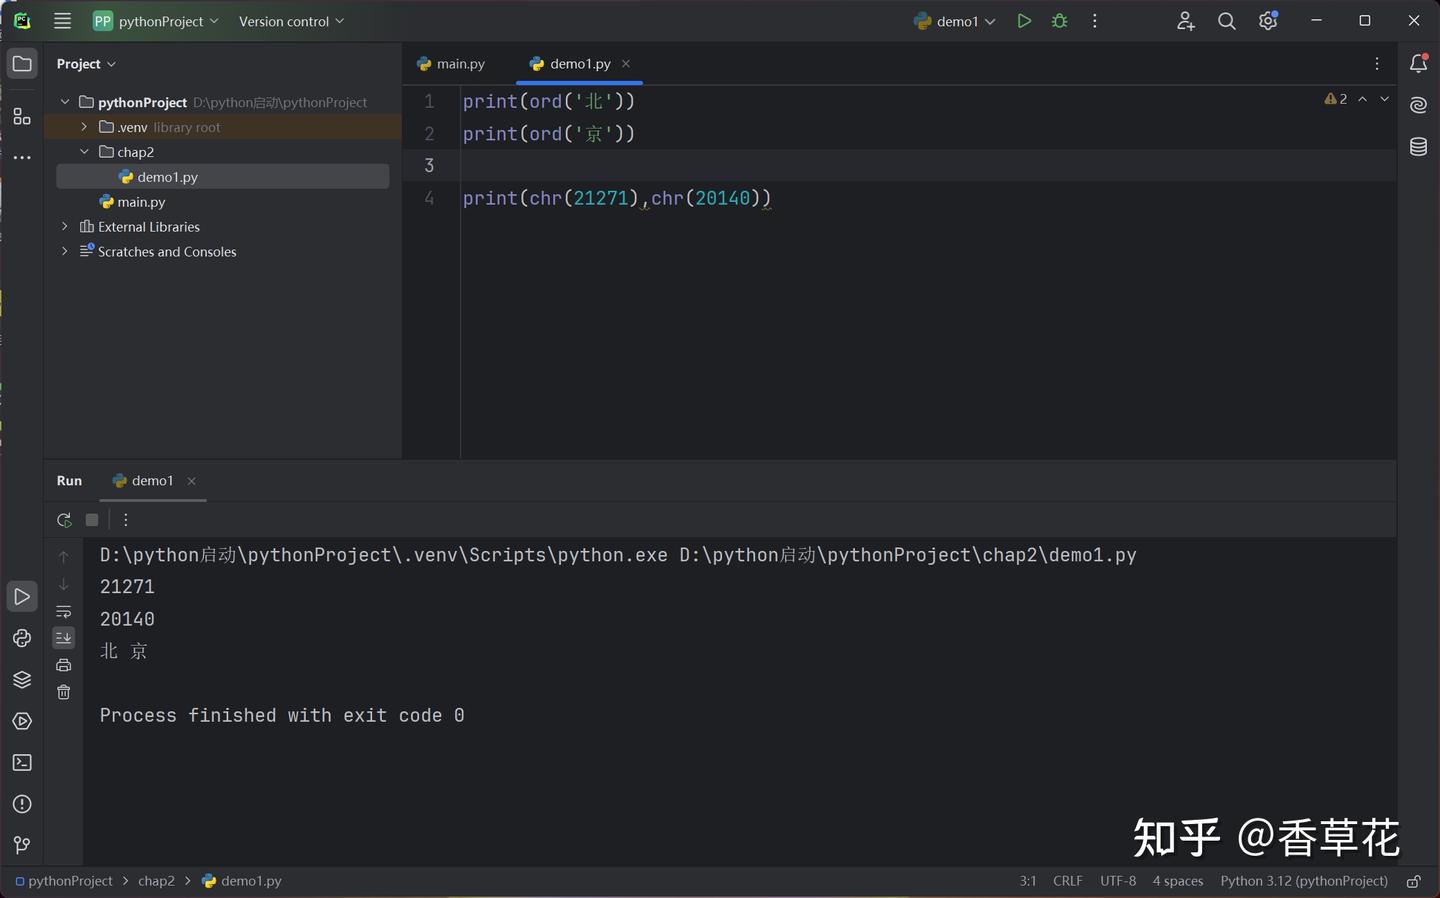This screenshot has width=1440, height=898.
Task: Open the Database tool window
Action: (x=1418, y=147)
